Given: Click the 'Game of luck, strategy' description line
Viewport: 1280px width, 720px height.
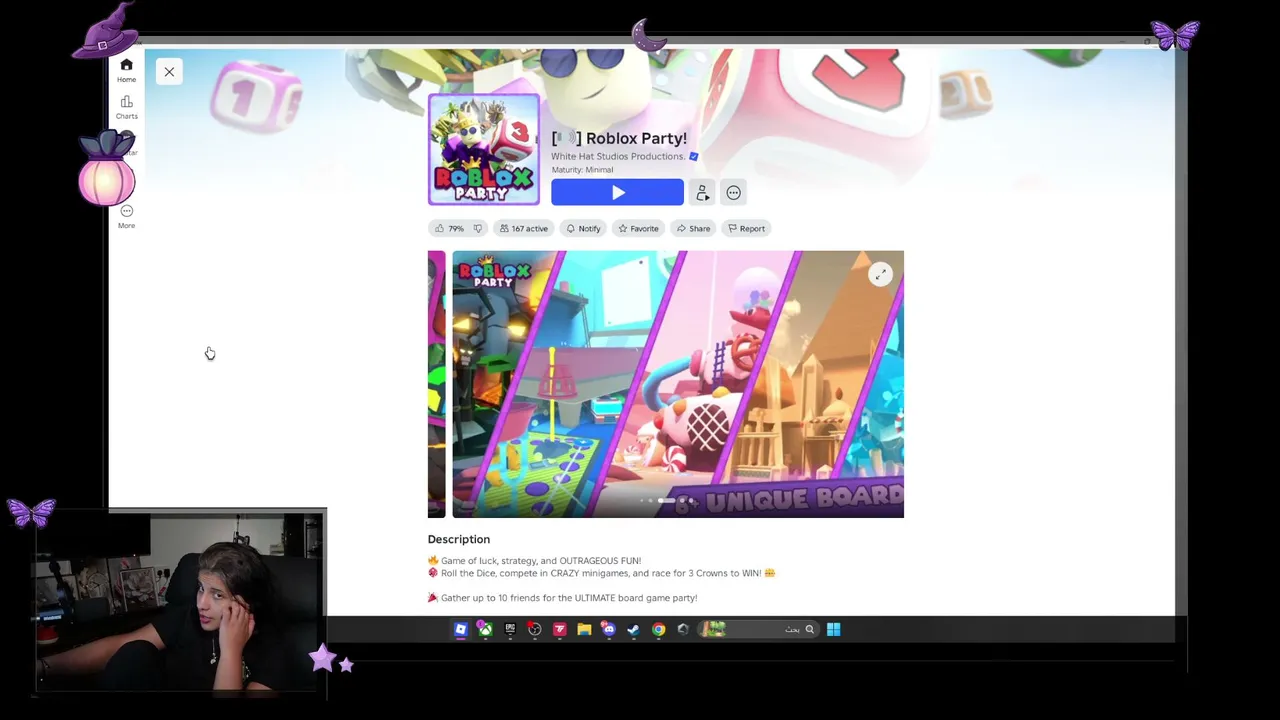Looking at the screenshot, I should (x=535, y=561).
